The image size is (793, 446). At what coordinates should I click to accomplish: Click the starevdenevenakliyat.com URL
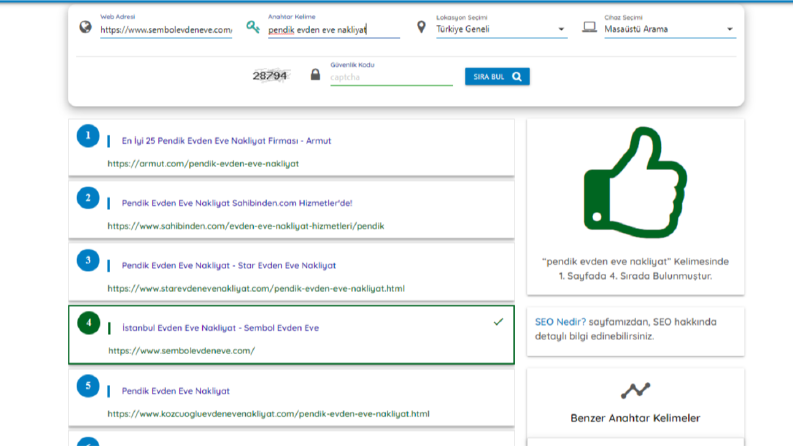[x=256, y=289]
